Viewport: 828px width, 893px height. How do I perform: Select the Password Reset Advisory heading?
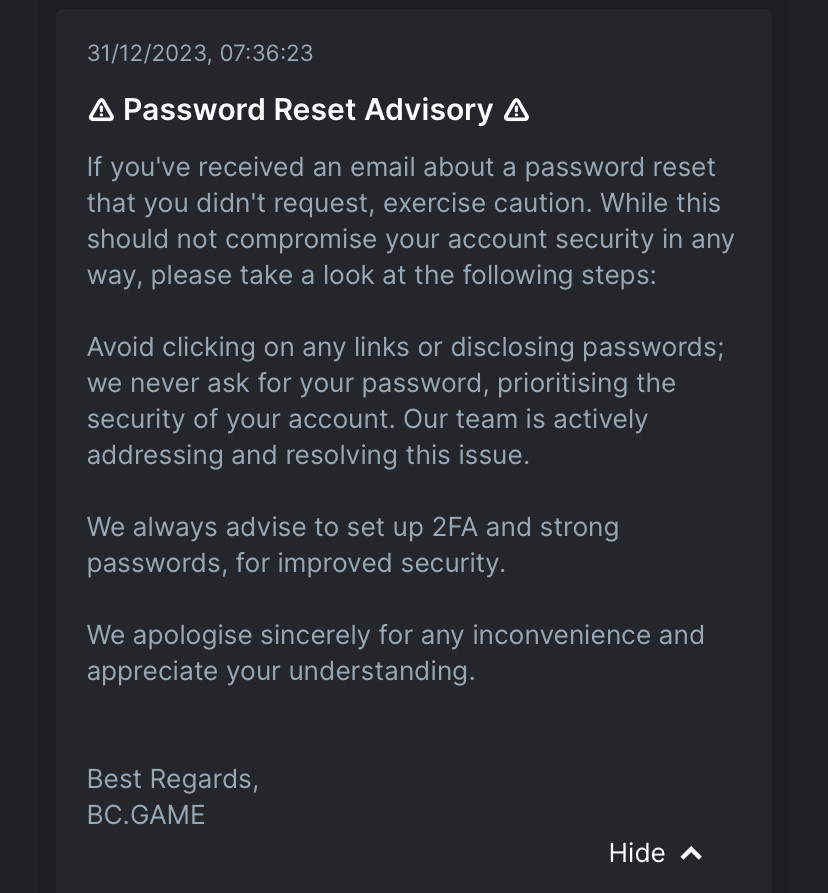[x=308, y=109]
